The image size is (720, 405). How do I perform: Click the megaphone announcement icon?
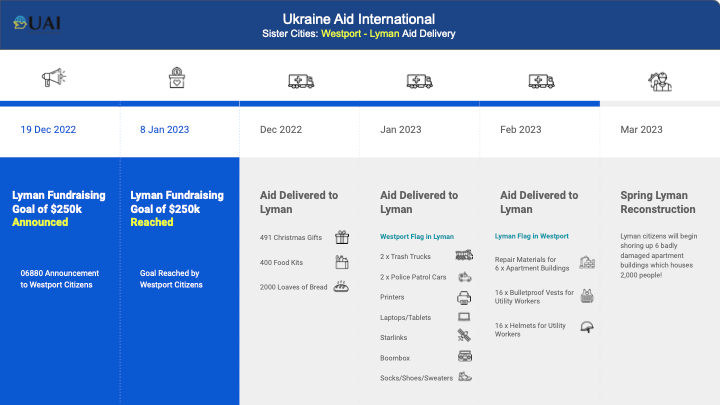click(x=54, y=77)
